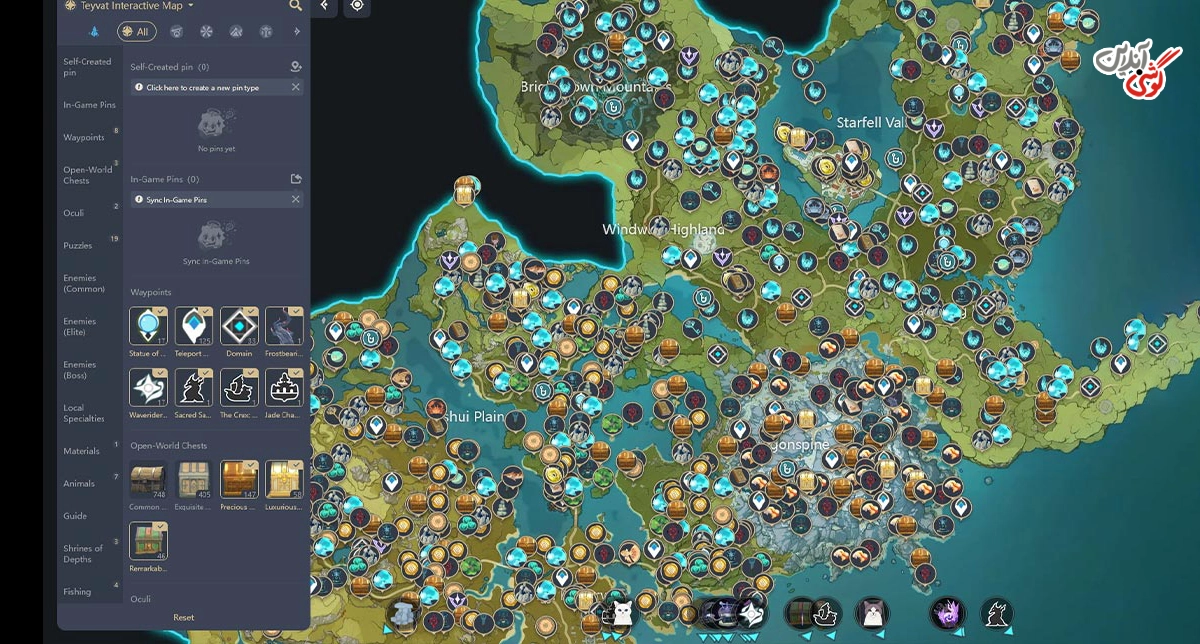Open Fishing category

pos(77,591)
